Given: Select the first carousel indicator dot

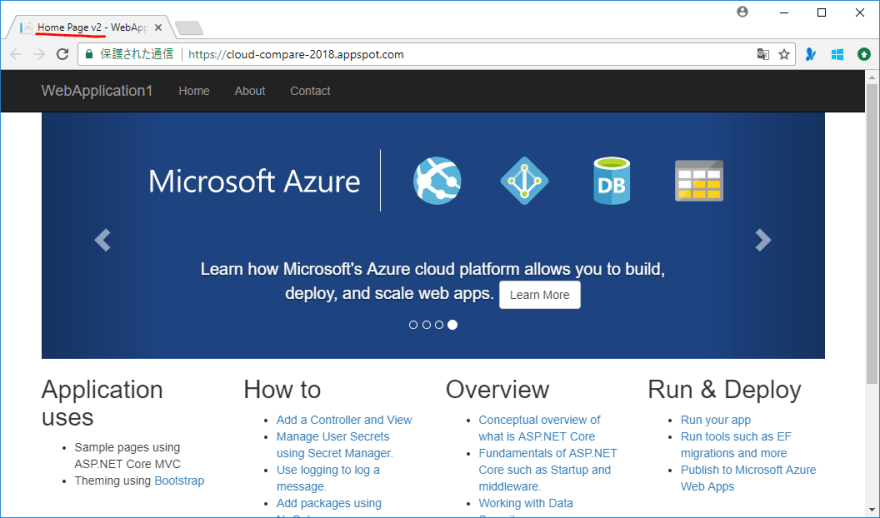Looking at the screenshot, I should click(413, 325).
